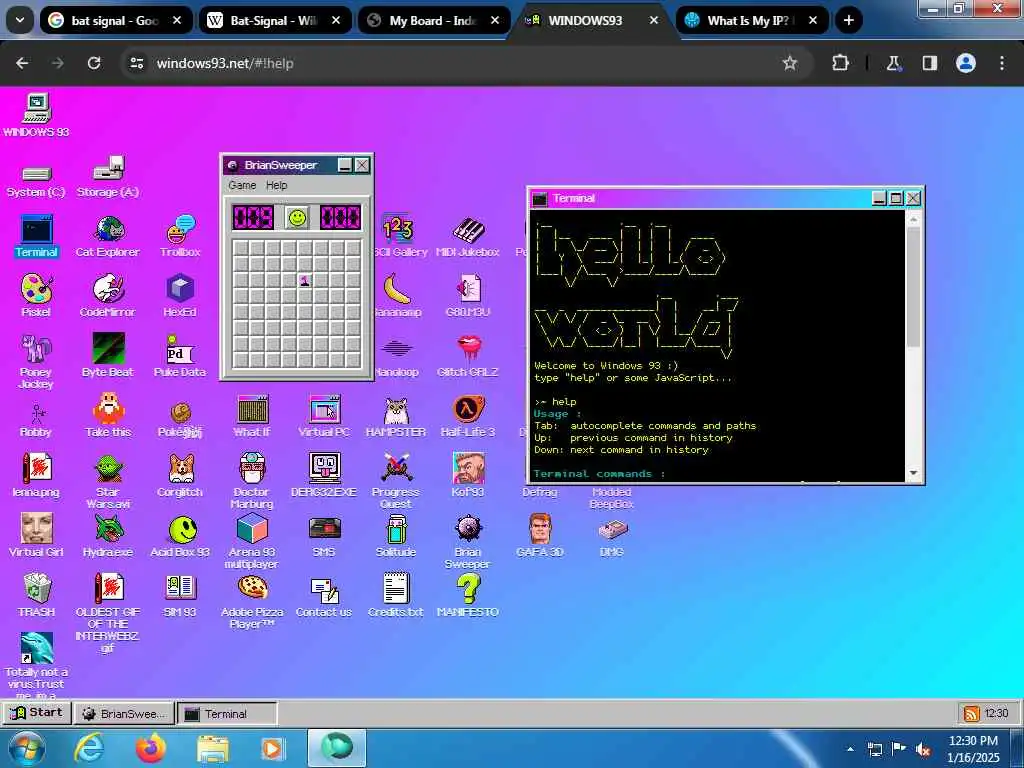
Task: Launch the Piskel paint icon
Action: [x=36, y=296]
